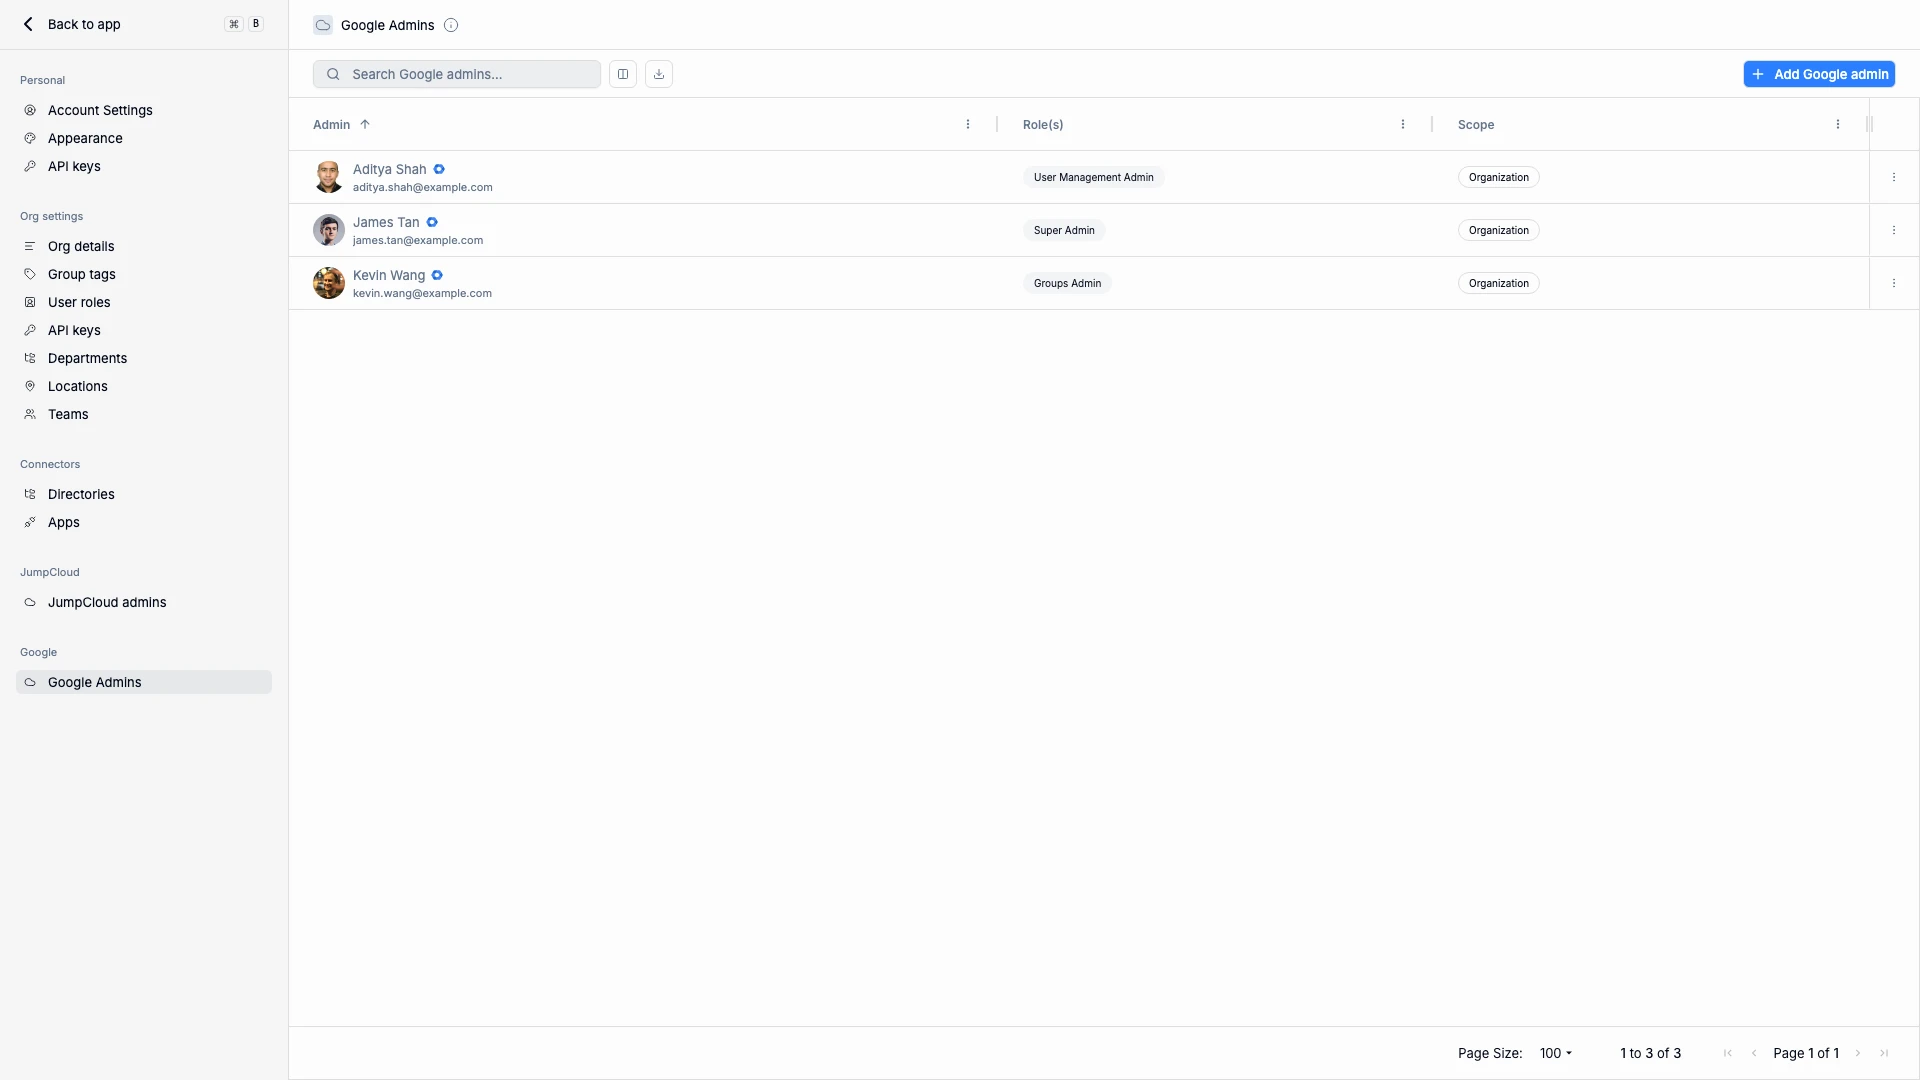
Task: Switch to Google Admins in the sidebar
Action: click(94, 682)
